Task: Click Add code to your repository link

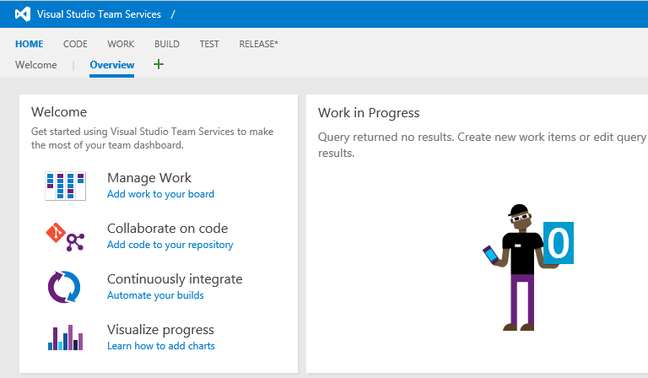Action: click(x=170, y=245)
